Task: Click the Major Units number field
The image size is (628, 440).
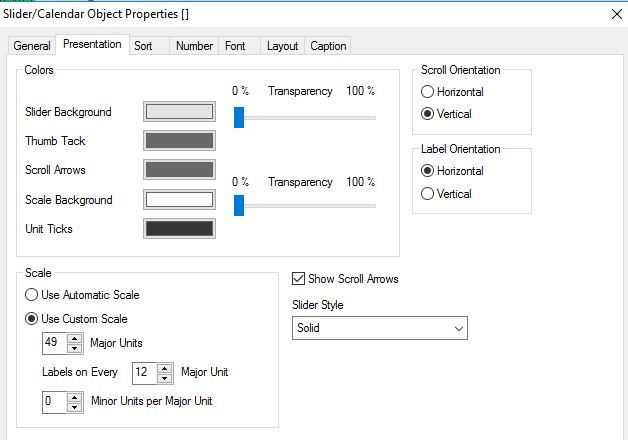Action: coord(53,343)
